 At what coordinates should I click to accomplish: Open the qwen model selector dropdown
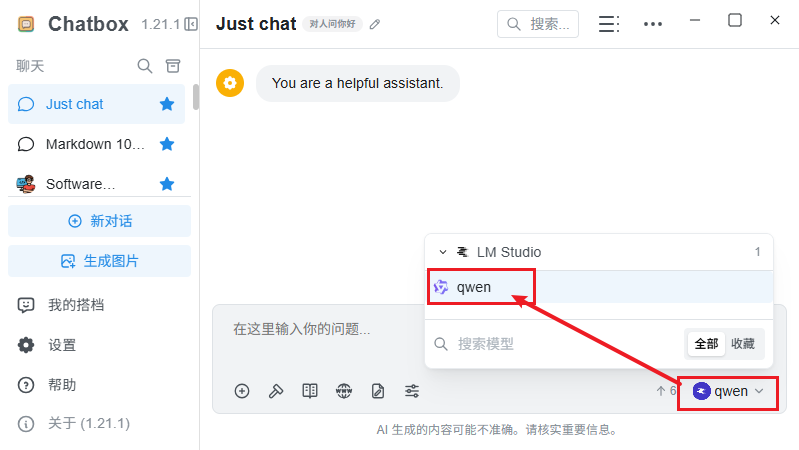(728, 391)
